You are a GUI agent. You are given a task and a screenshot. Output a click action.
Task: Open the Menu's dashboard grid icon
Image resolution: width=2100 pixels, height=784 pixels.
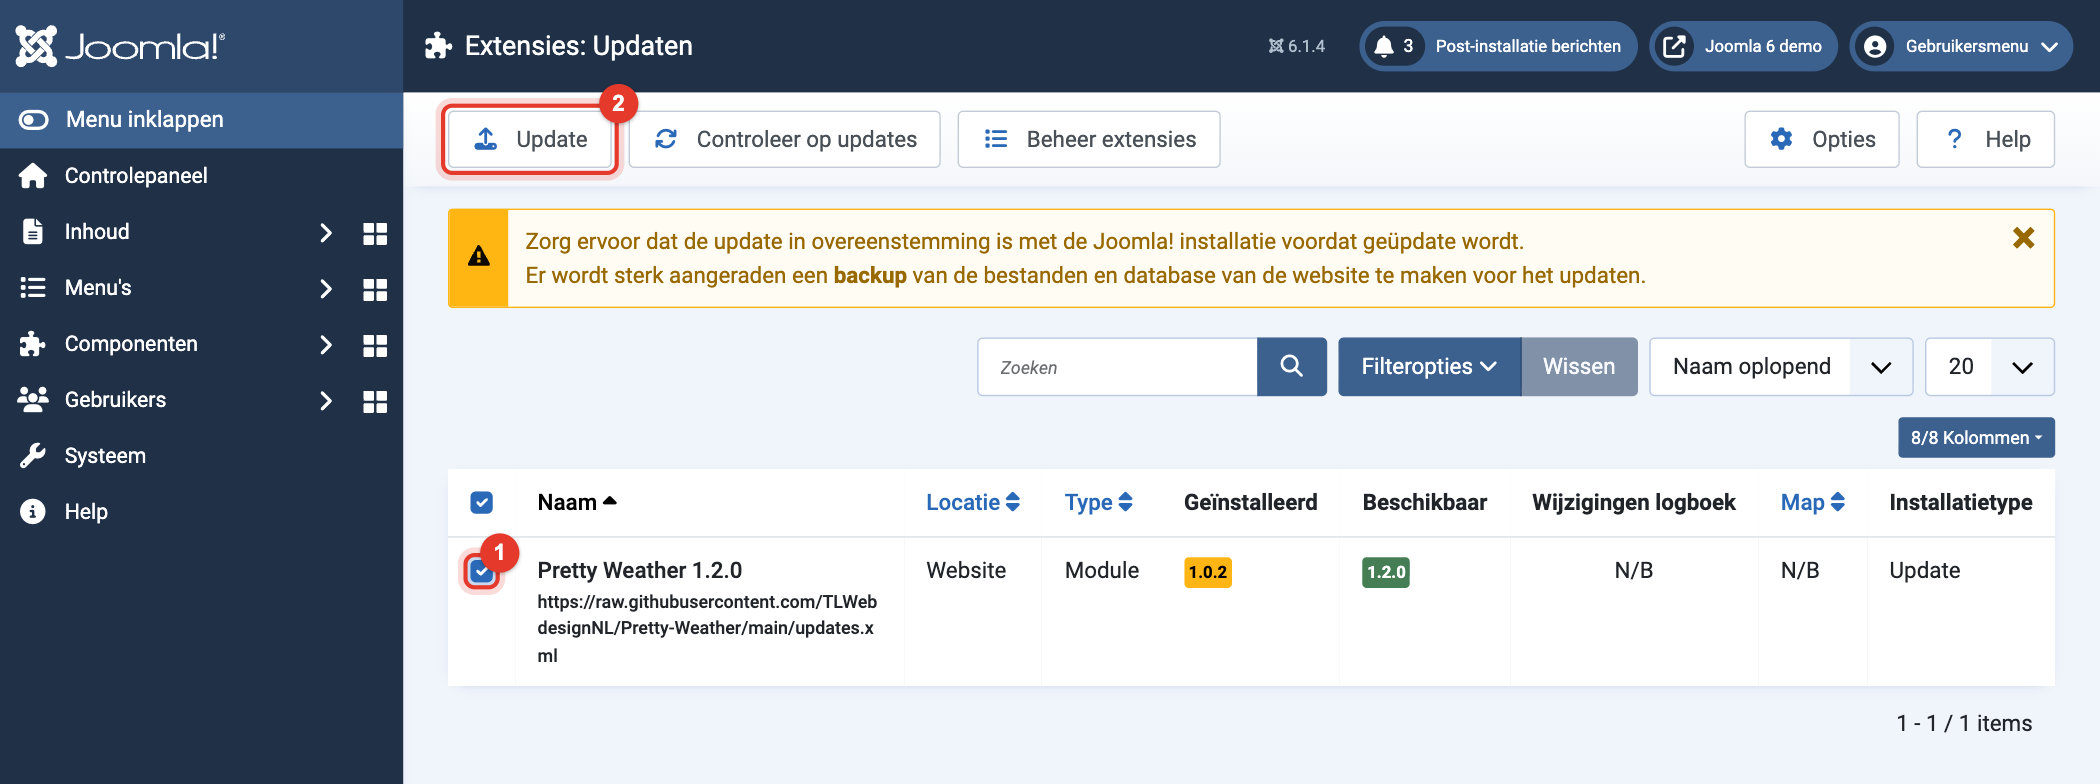pyautogui.click(x=375, y=289)
